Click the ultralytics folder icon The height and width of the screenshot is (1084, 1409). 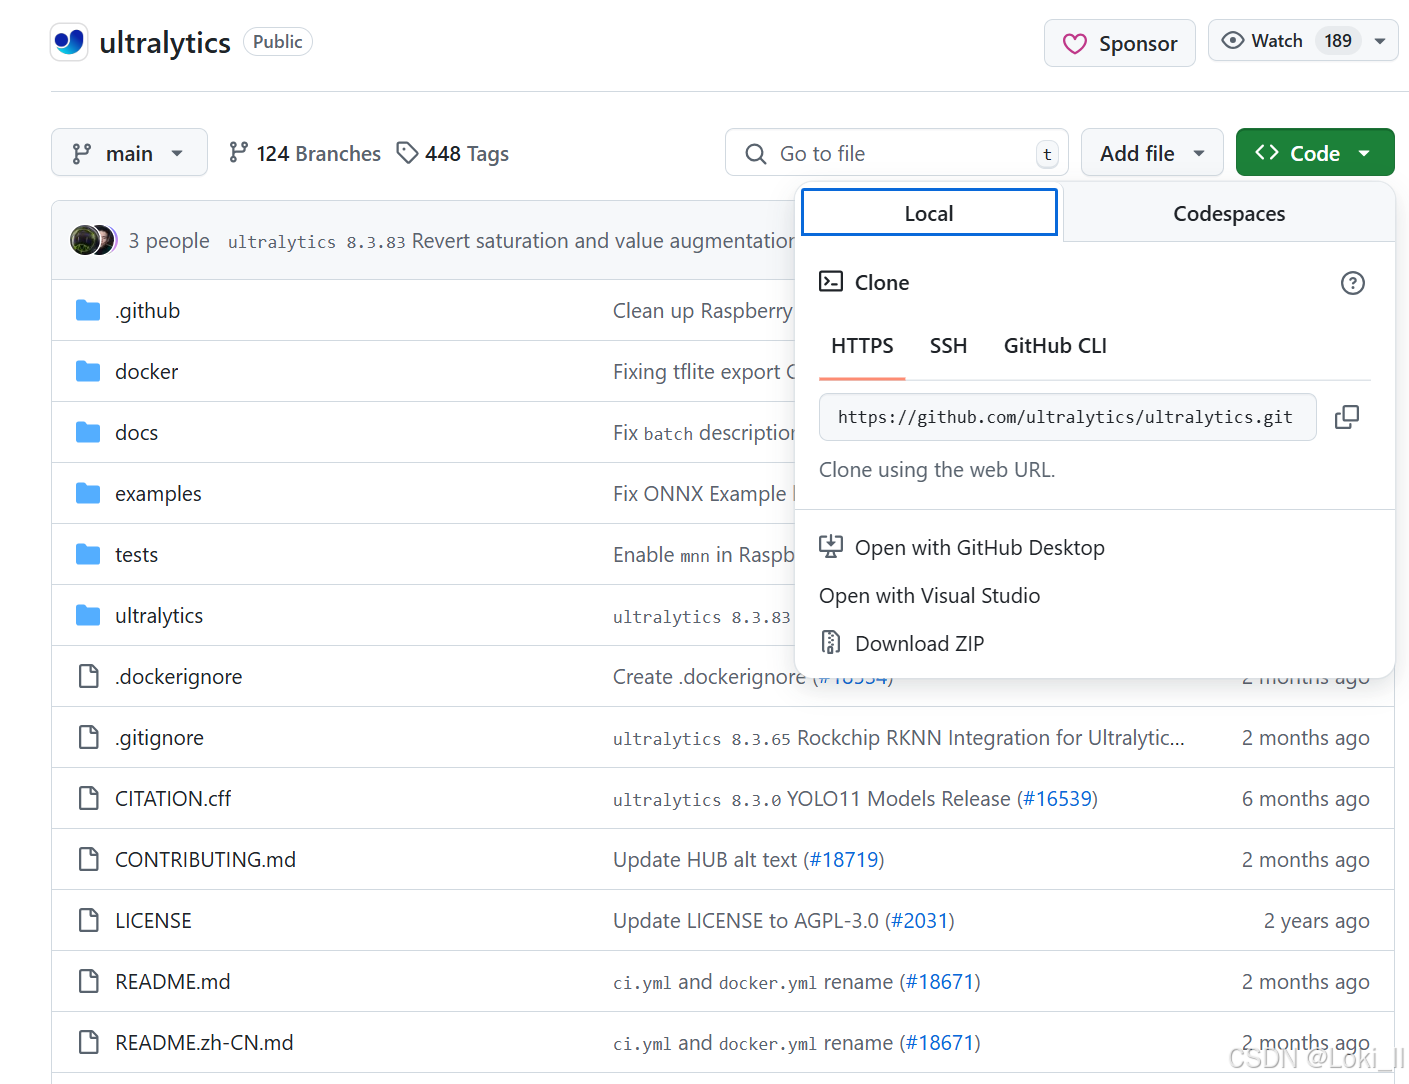coord(88,615)
